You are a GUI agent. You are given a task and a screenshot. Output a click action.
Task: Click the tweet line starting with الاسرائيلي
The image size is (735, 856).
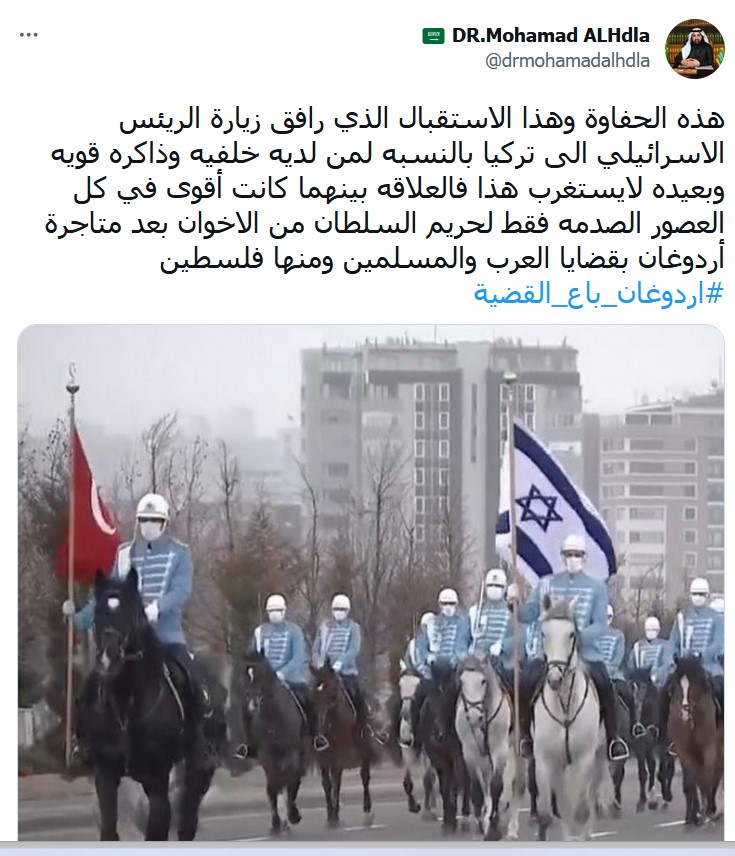[388, 154]
